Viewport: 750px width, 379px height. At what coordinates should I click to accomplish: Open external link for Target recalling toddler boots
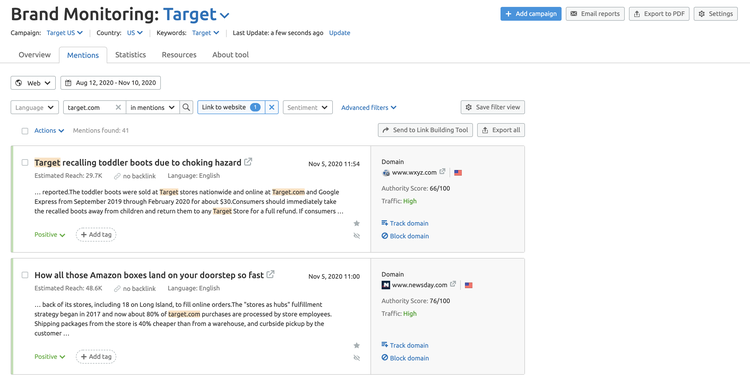coord(248,162)
